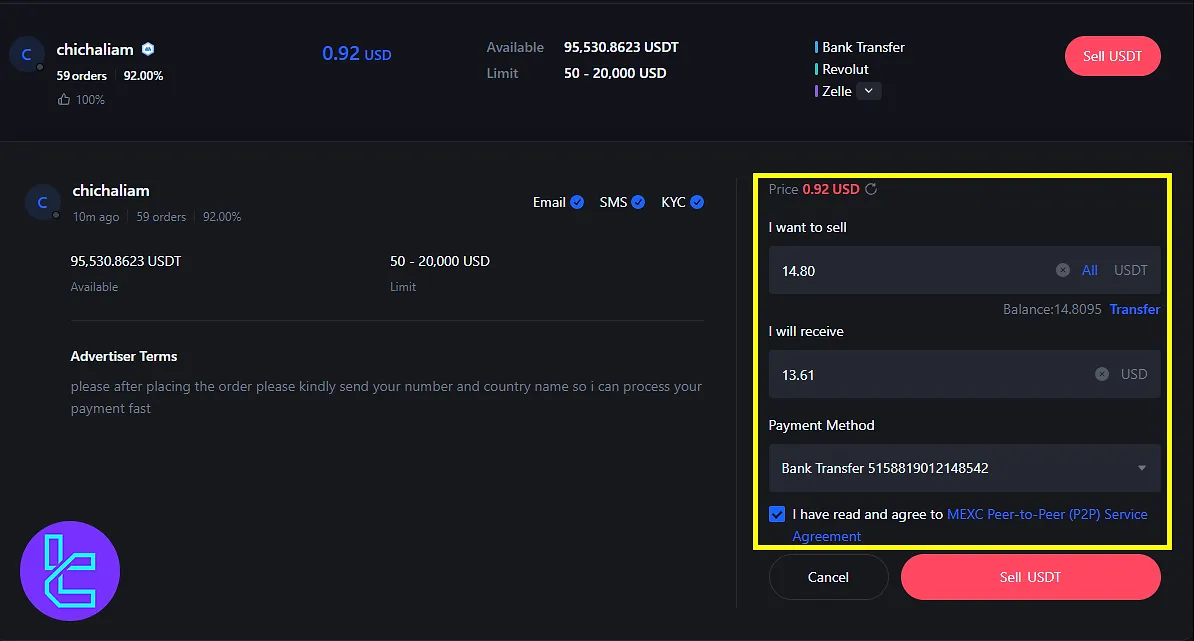Click the 10m ago last seen text
This screenshot has width=1194, height=641.
point(96,217)
